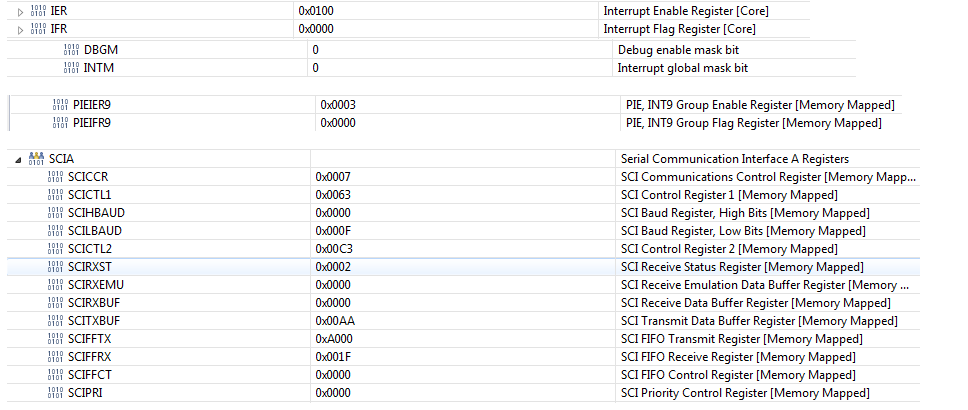Select the SCILBAUD register name
The height and width of the screenshot is (410, 968).
97,231
